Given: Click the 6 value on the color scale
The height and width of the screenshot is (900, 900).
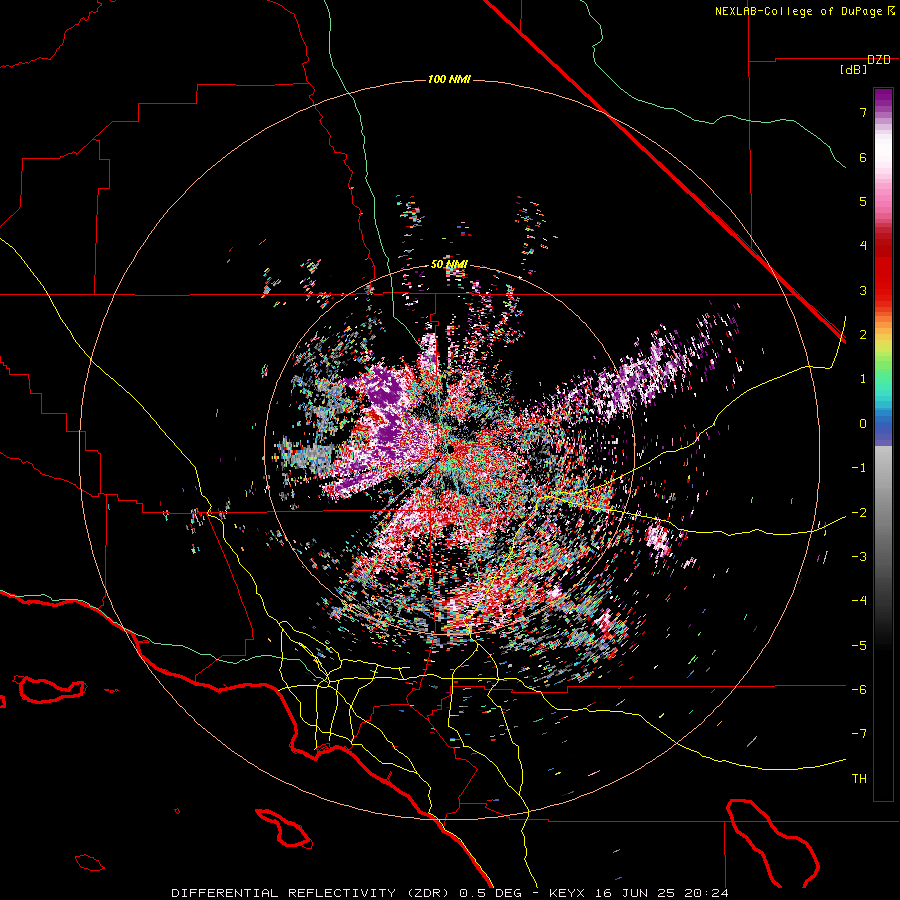Looking at the screenshot, I should click(863, 157).
